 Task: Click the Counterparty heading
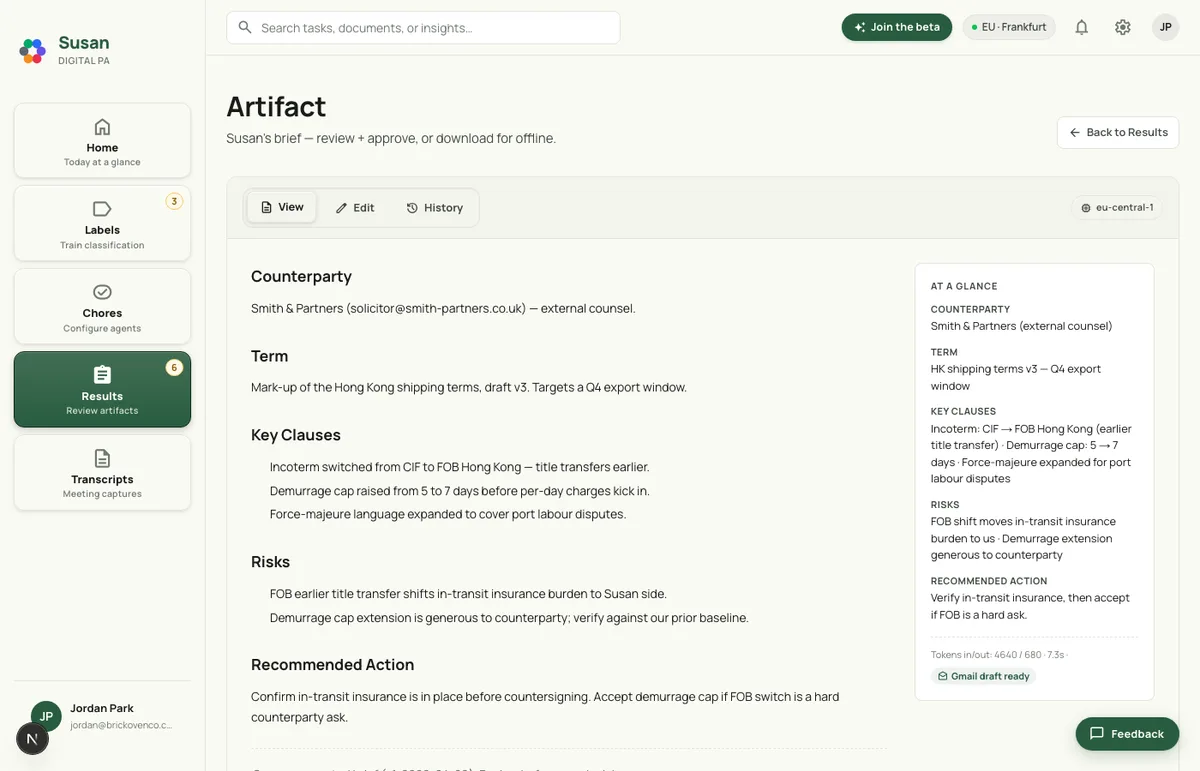(301, 276)
